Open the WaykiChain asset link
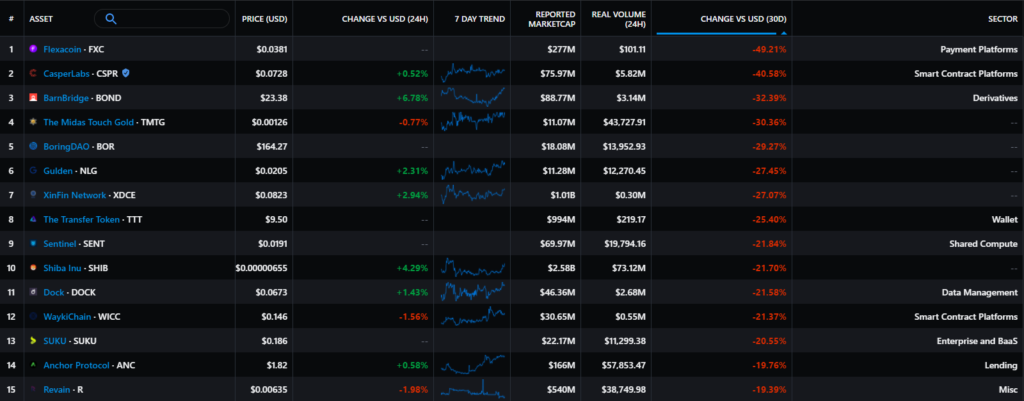 [x=69, y=317]
